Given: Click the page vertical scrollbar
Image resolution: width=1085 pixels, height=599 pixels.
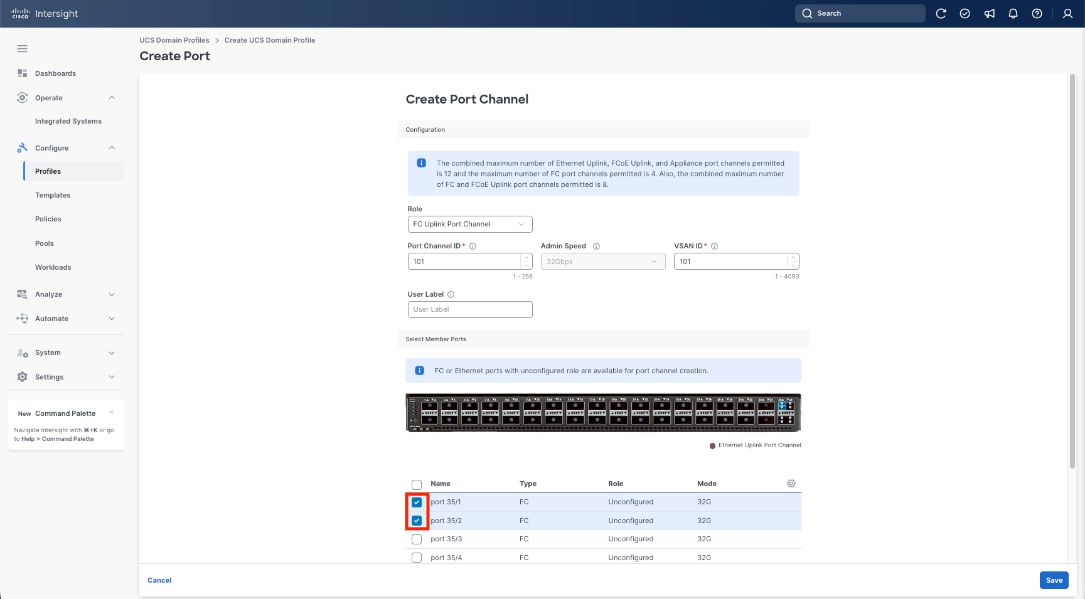Looking at the screenshot, I should (x=1073, y=270).
